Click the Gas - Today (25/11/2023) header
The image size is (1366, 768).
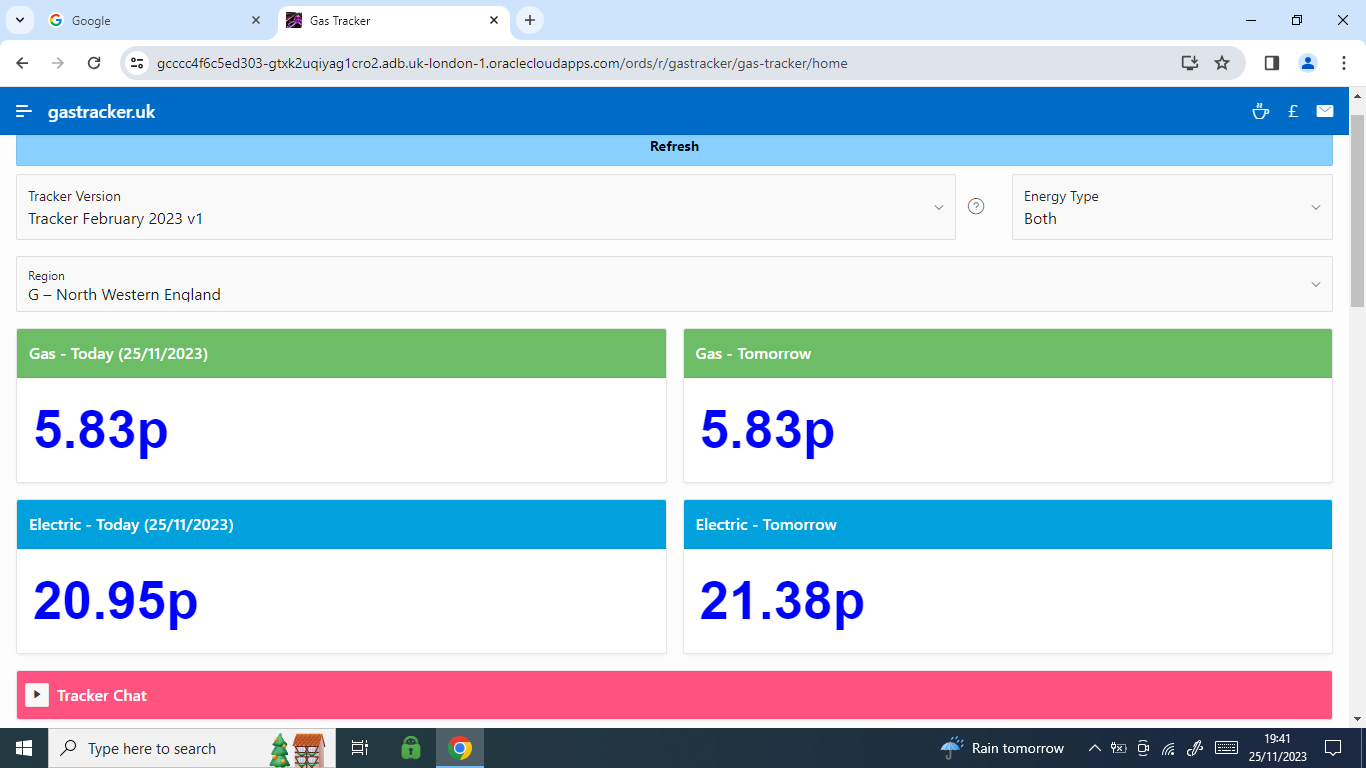coord(341,354)
